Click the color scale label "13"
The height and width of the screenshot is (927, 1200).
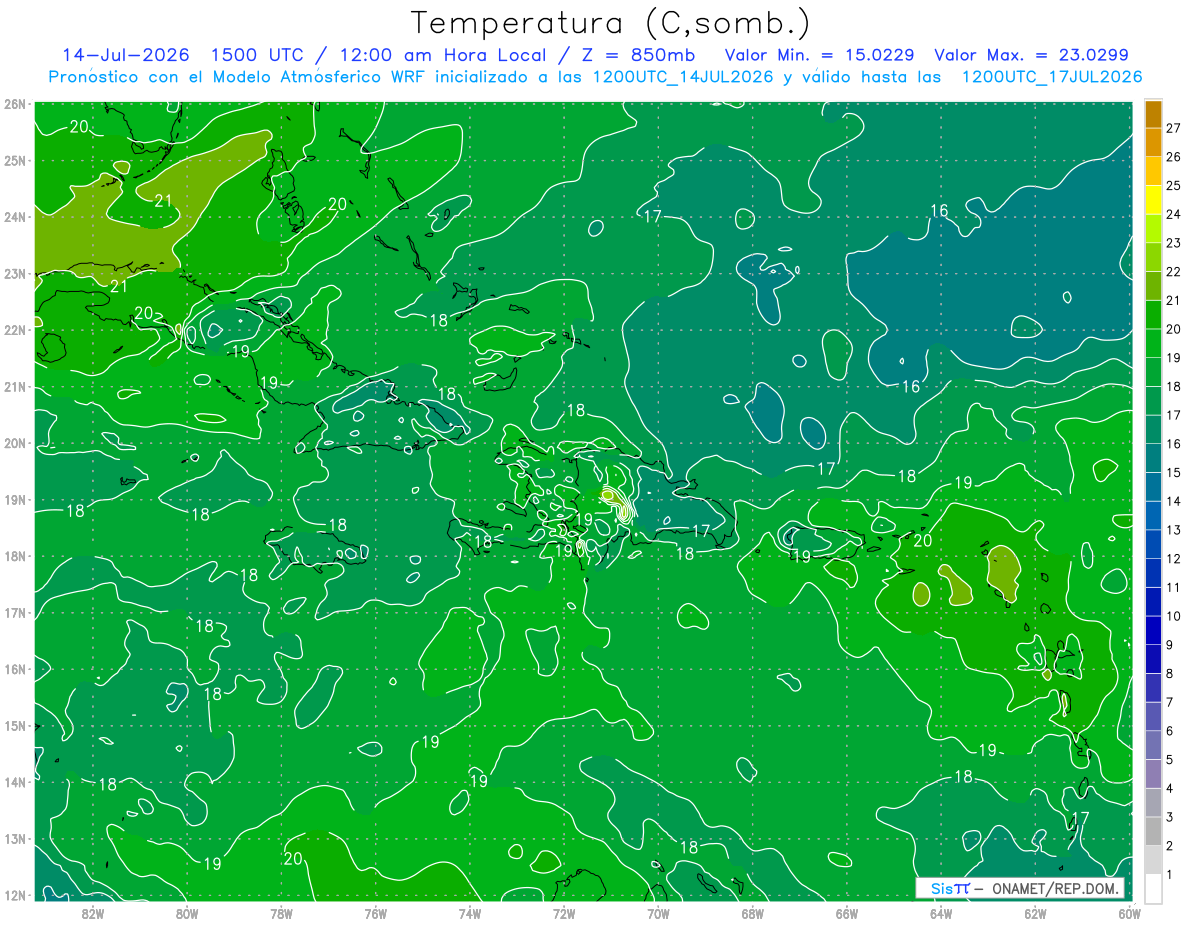(x=1174, y=530)
